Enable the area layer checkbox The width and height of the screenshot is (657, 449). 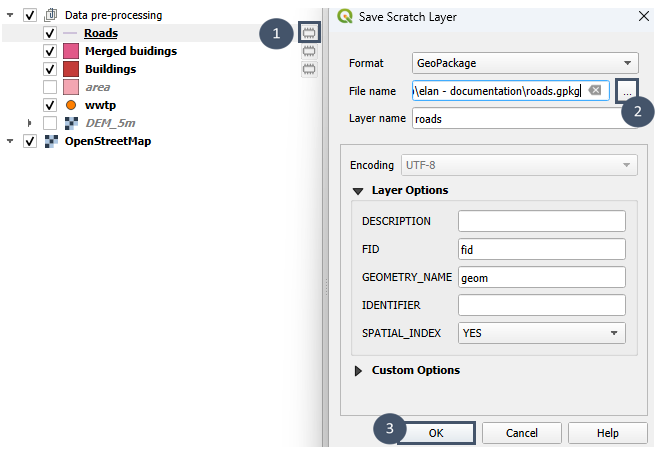(x=50, y=87)
